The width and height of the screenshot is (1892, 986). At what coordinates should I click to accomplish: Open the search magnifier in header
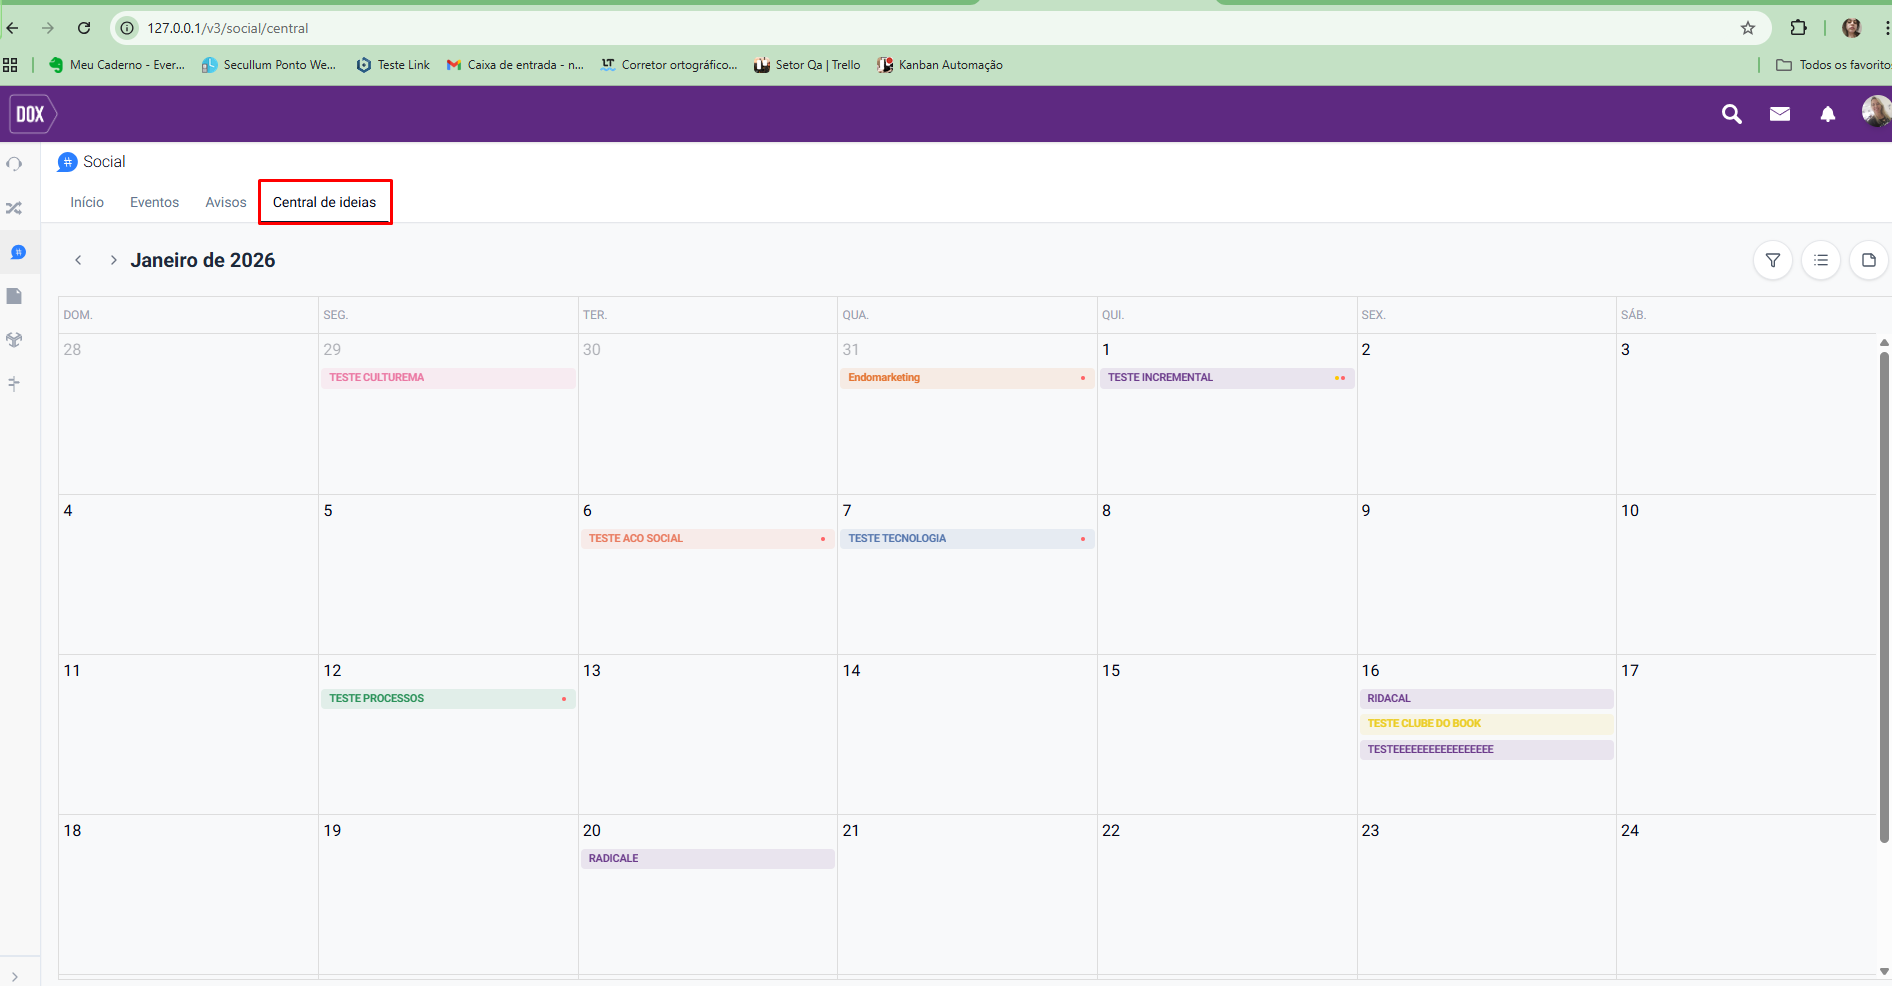coord(1731,114)
